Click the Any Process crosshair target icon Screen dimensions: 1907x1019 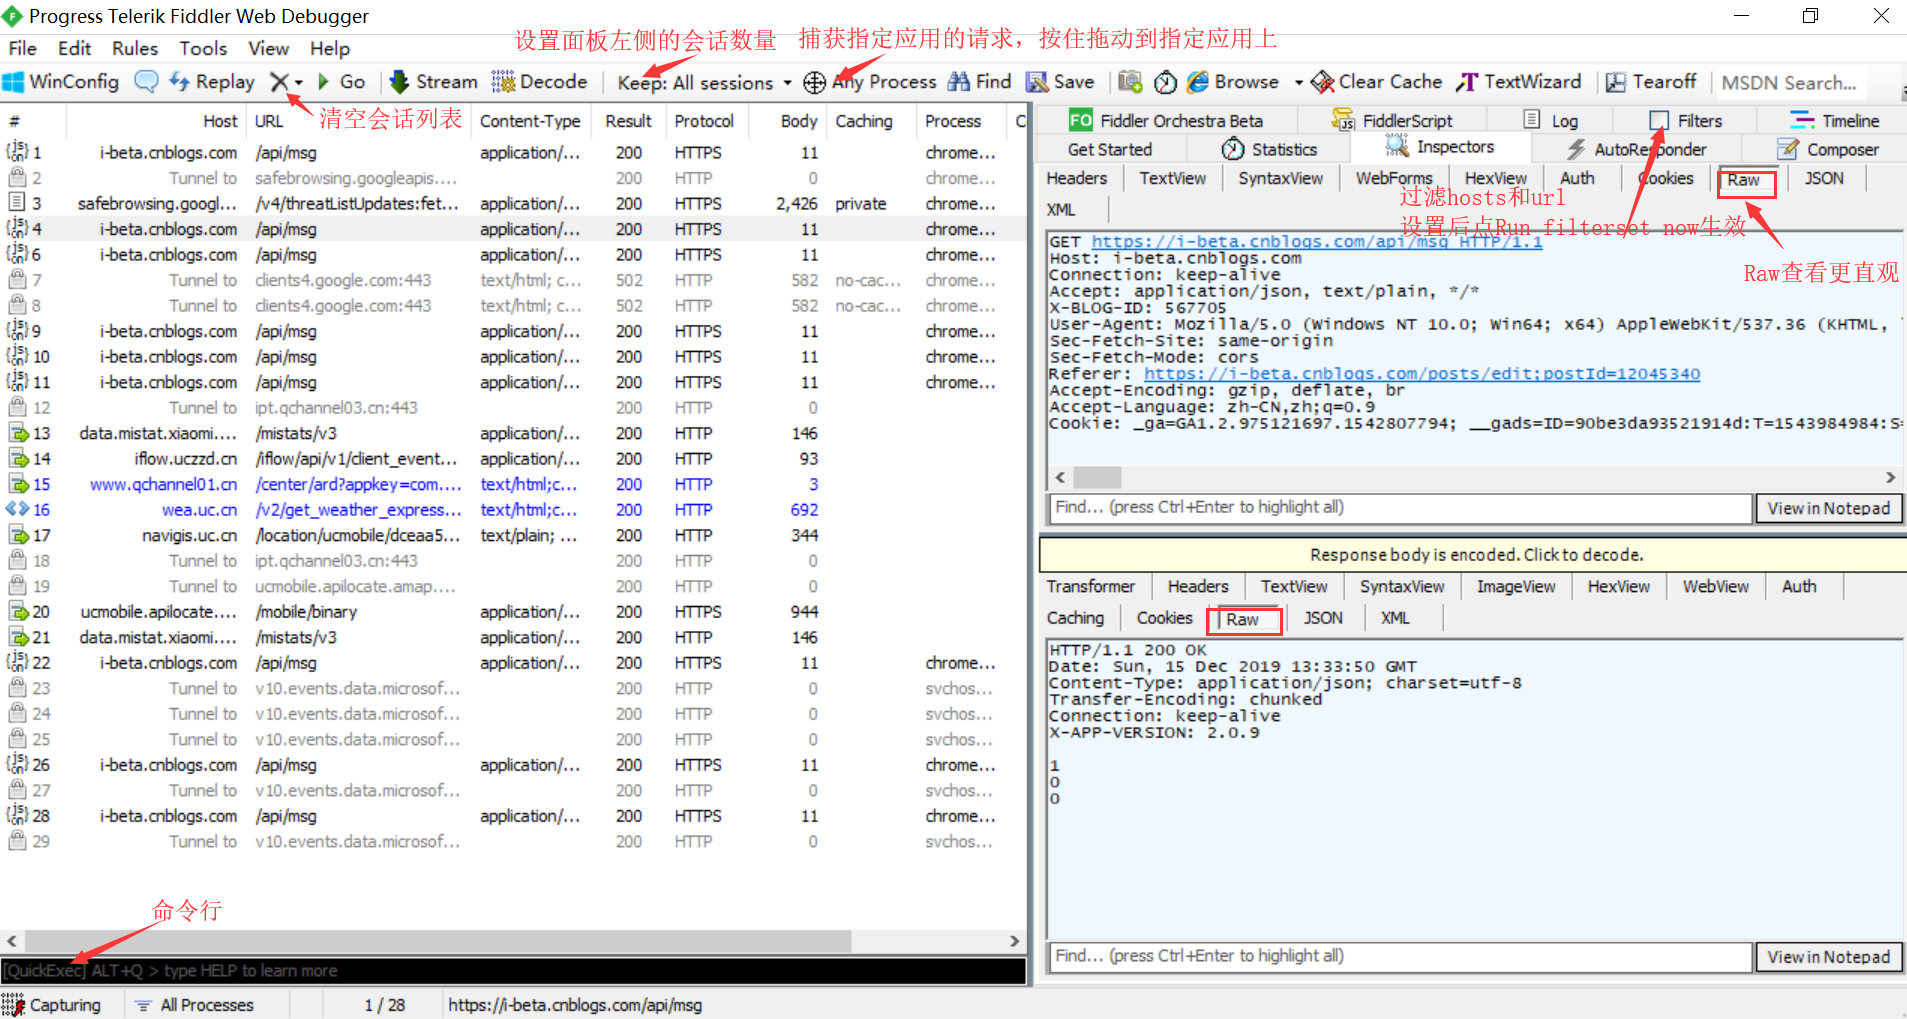click(x=815, y=82)
